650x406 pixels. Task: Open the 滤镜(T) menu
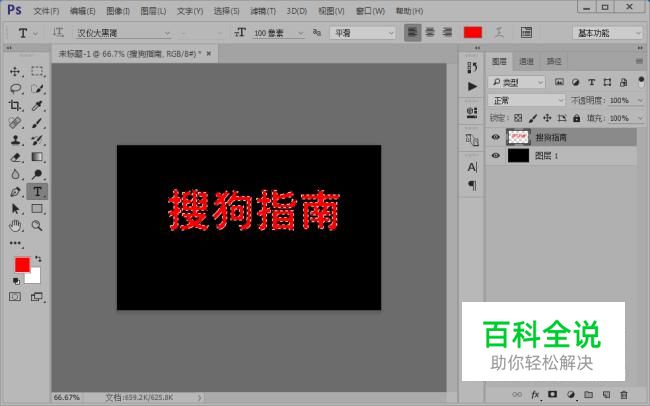tap(263, 11)
